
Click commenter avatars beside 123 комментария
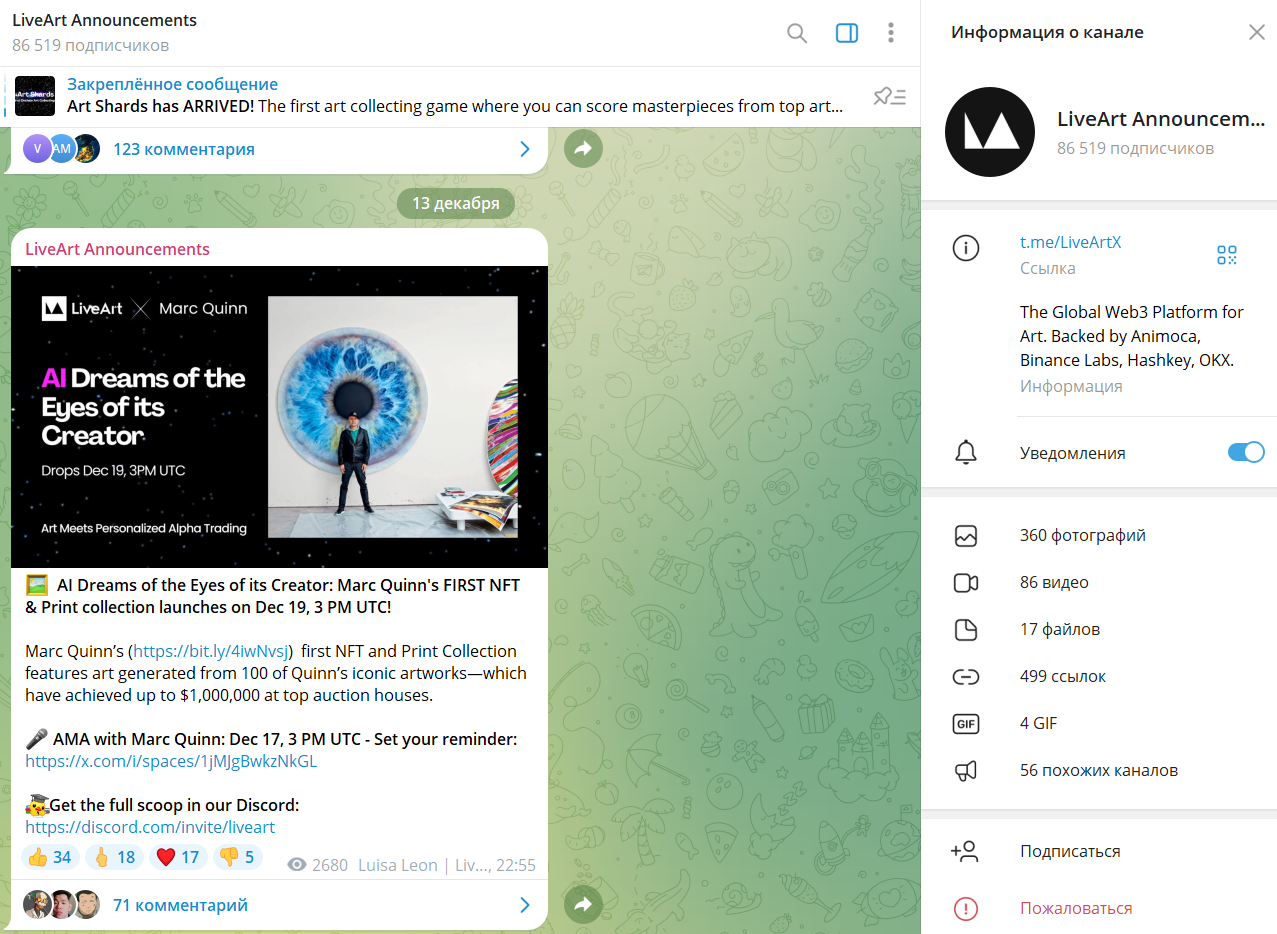62,149
